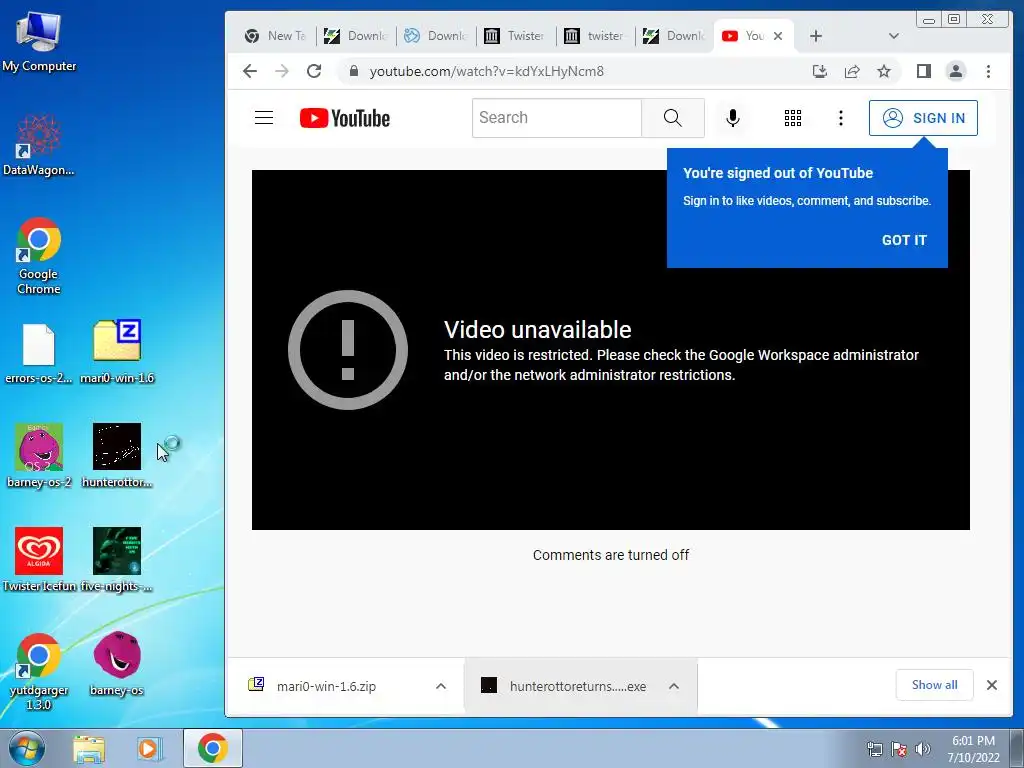The height and width of the screenshot is (768, 1024).
Task: Open the YouTube hamburger guide menu
Action: [x=264, y=118]
